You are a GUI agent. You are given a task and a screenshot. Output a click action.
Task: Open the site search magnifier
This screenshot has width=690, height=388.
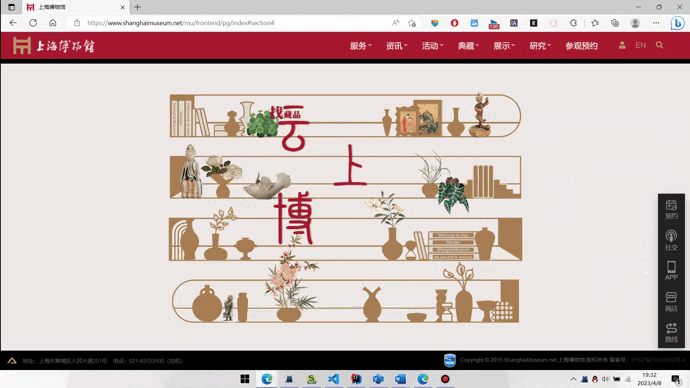coord(659,45)
